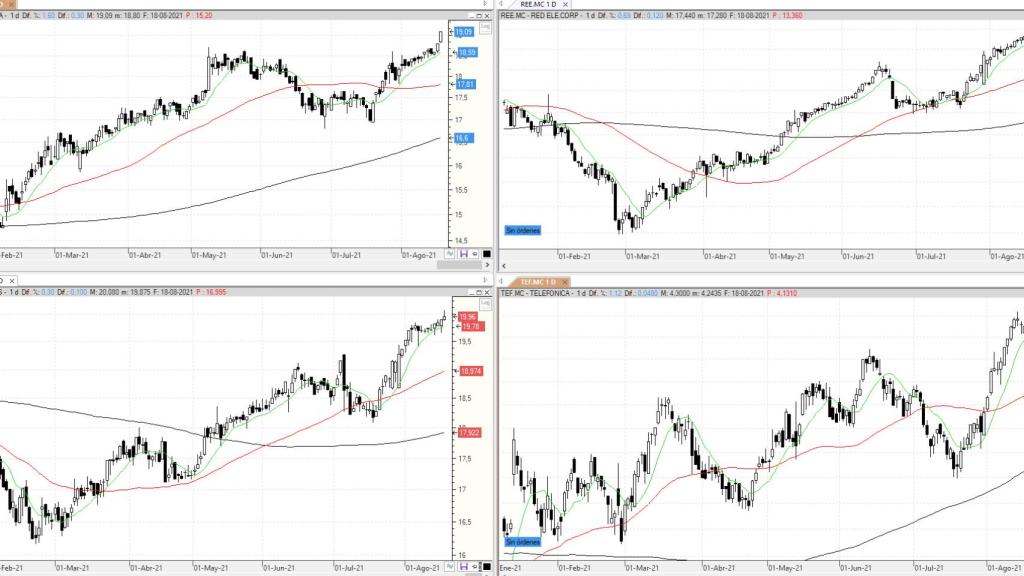Click 'Sin órdenes' label on Telefonica chart
Viewport: 1024px width, 576px height.
coord(523,542)
